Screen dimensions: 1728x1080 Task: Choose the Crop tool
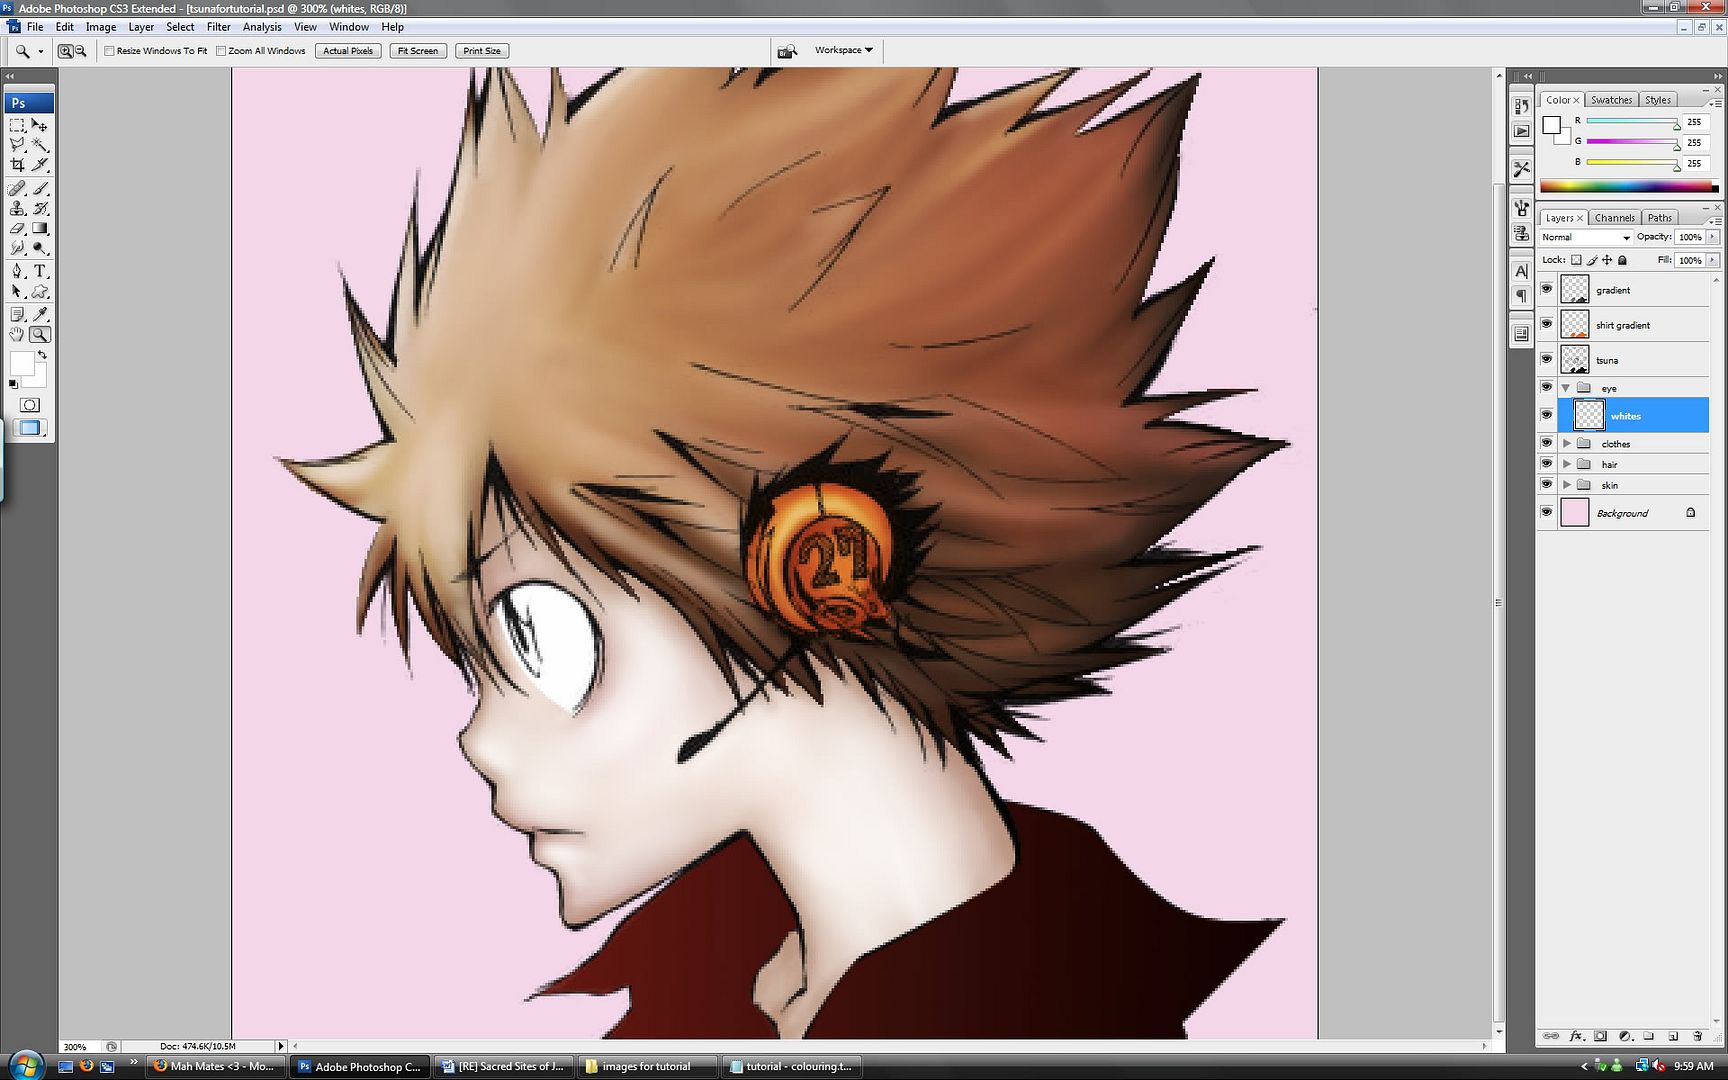click(18, 165)
